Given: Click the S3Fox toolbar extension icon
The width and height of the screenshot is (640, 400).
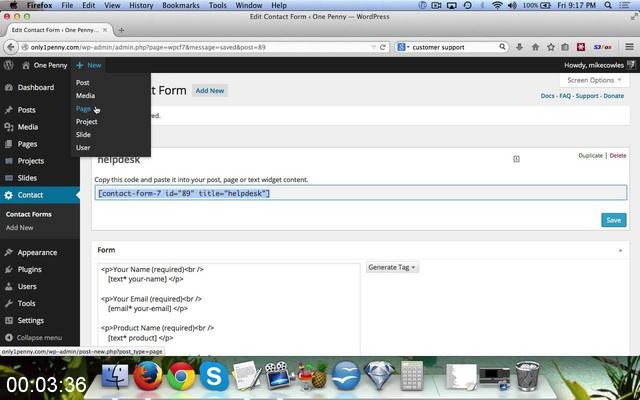Looking at the screenshot, I should pyautogui.click(x=602, y=47).
